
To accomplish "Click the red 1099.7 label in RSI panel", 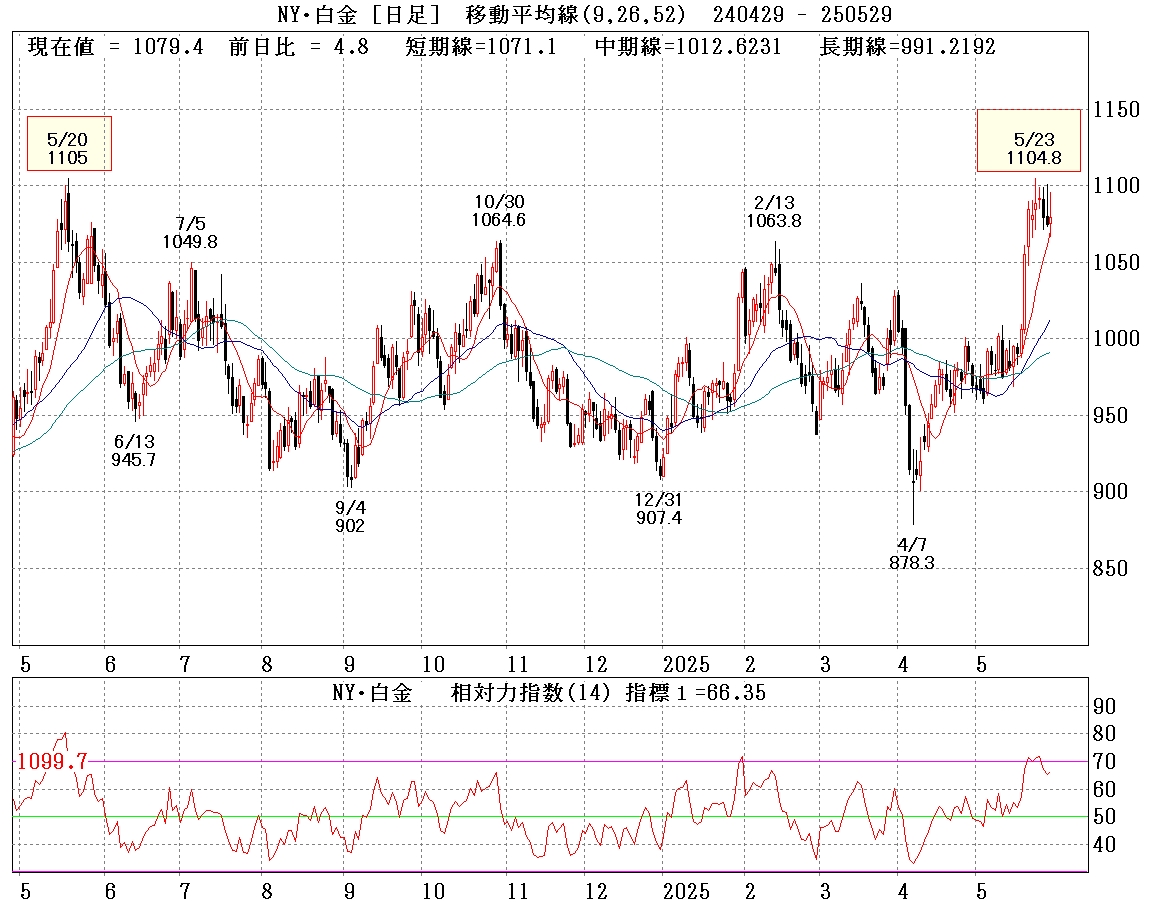I will click(52, 762).
